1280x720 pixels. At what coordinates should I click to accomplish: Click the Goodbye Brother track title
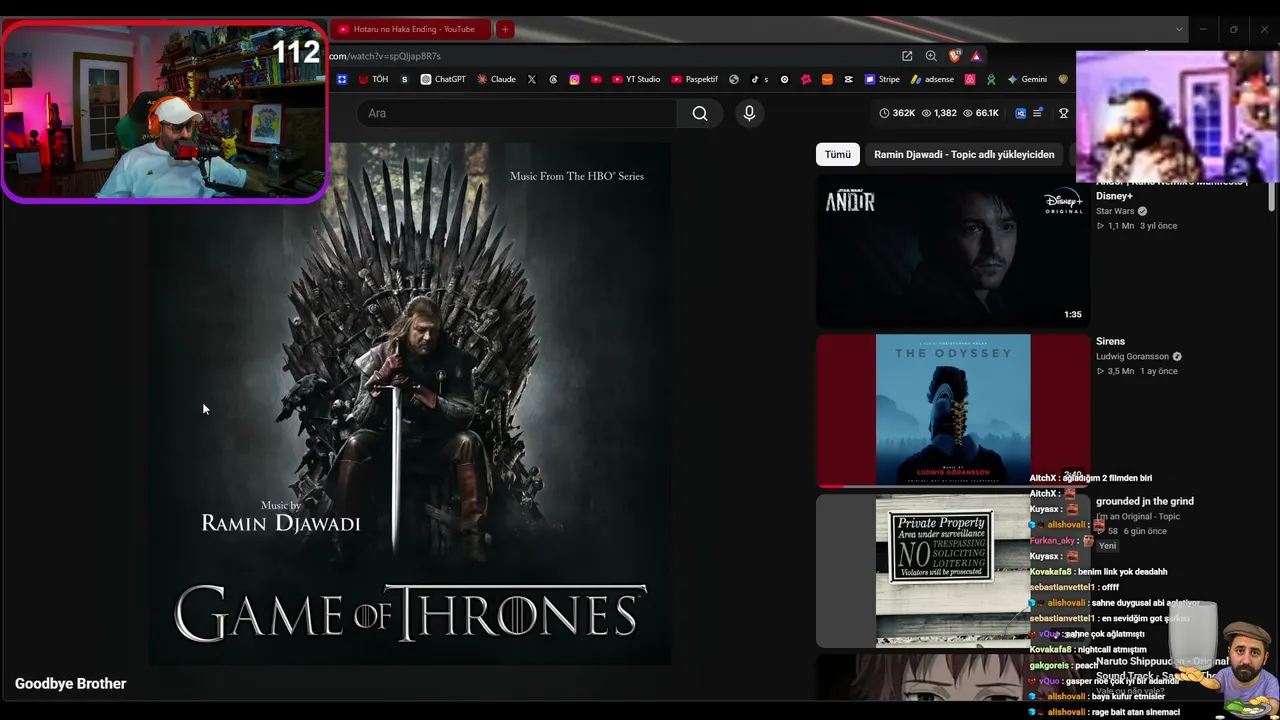[x=70, y=684]
